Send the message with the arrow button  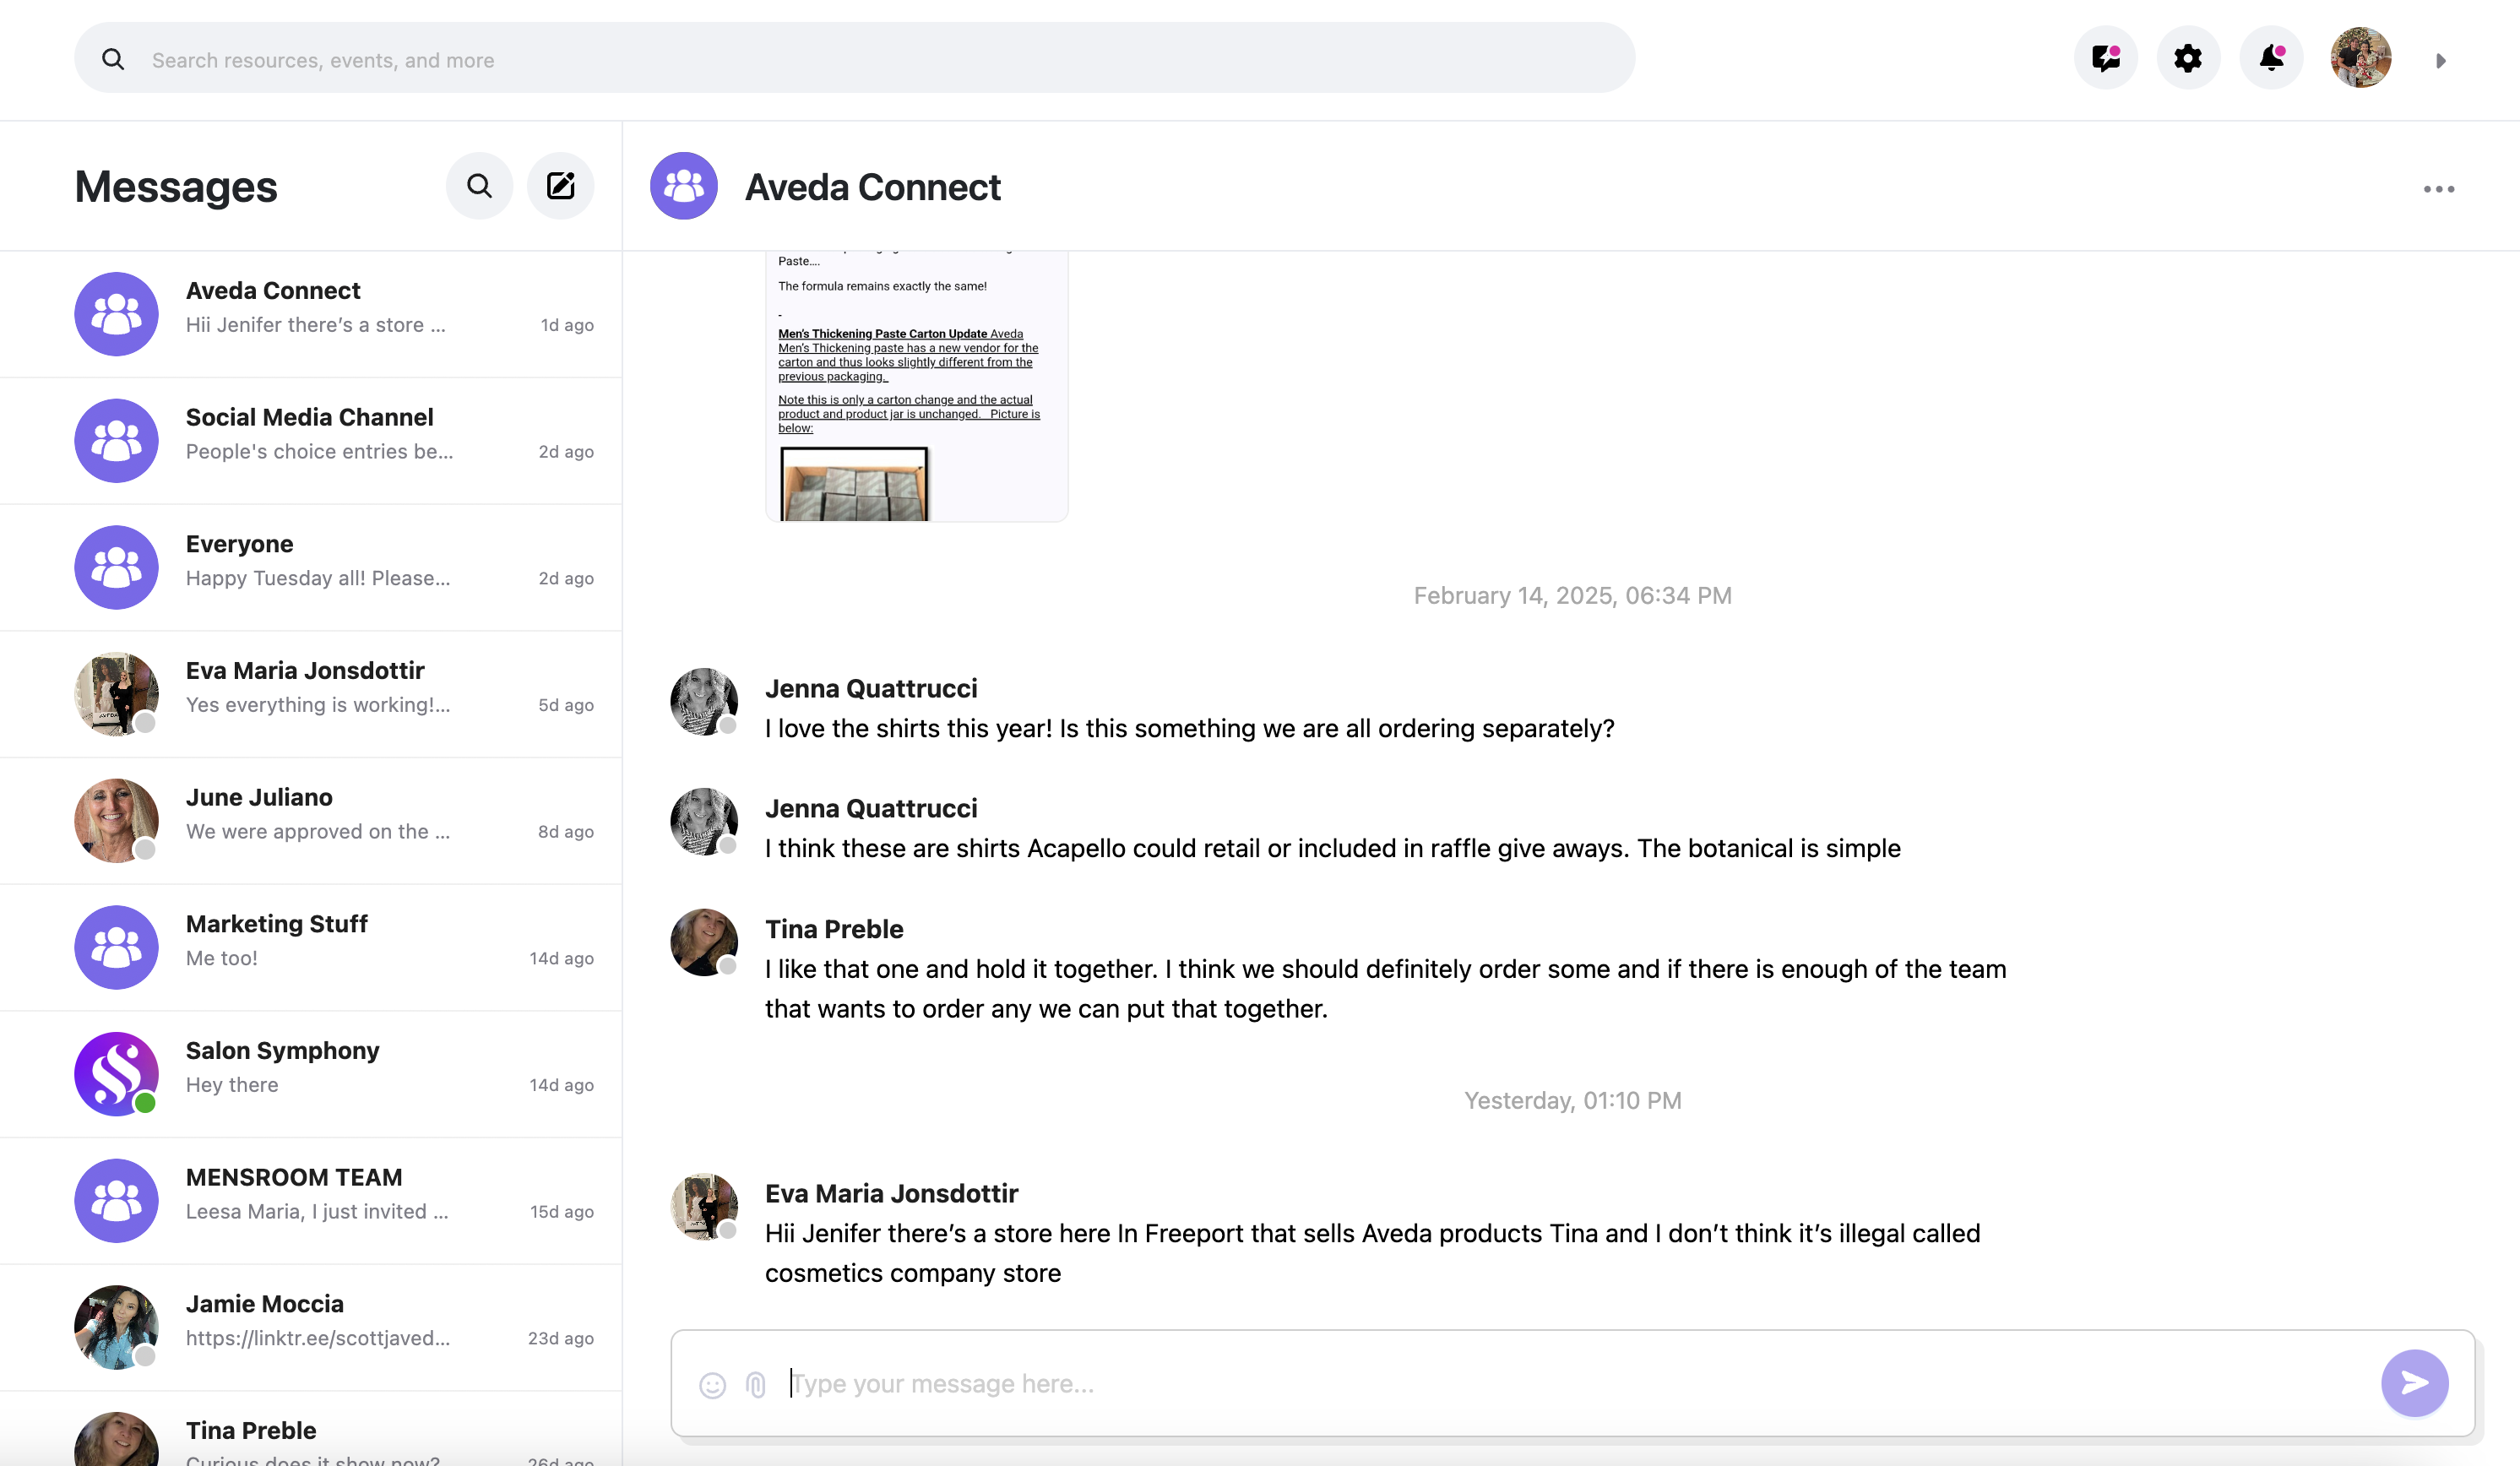[x=2414, y=1384]
